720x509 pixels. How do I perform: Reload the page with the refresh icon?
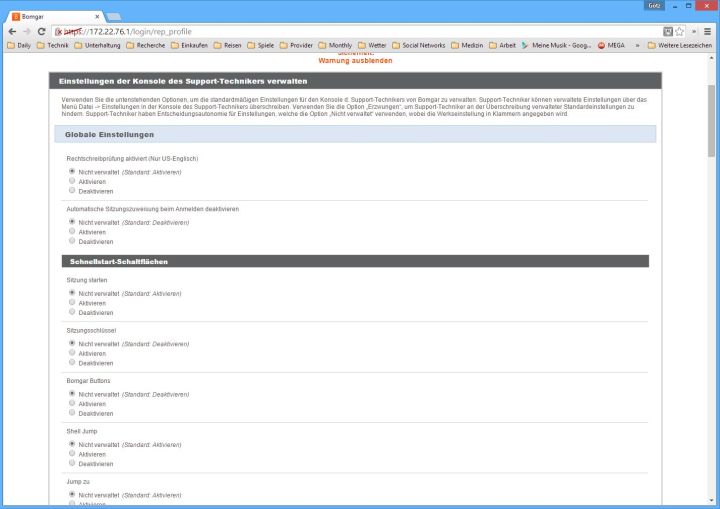[41, 31]
